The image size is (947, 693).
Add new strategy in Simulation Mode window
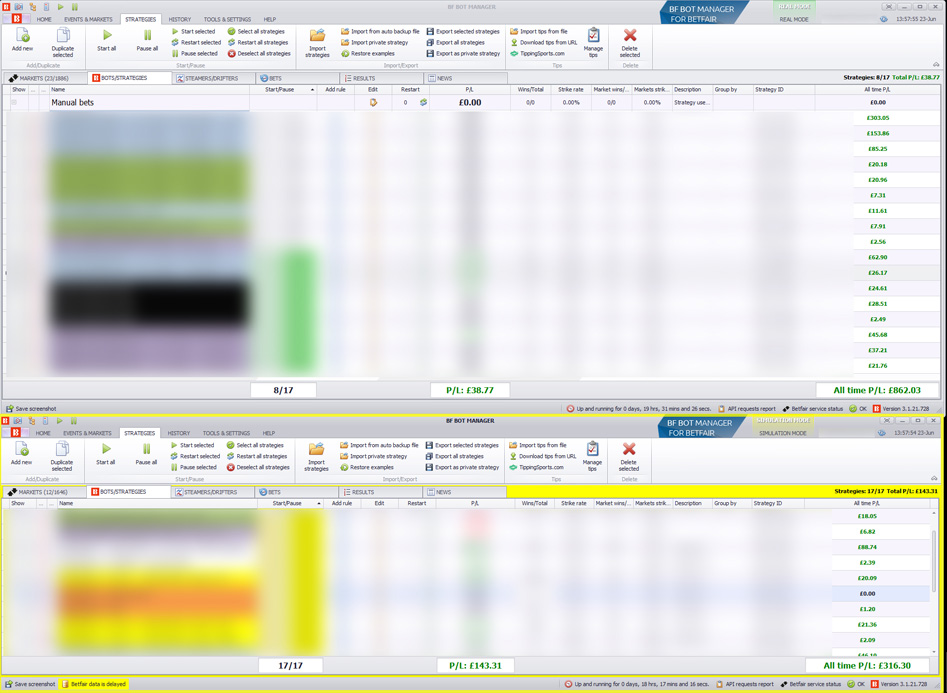[21, 454]
